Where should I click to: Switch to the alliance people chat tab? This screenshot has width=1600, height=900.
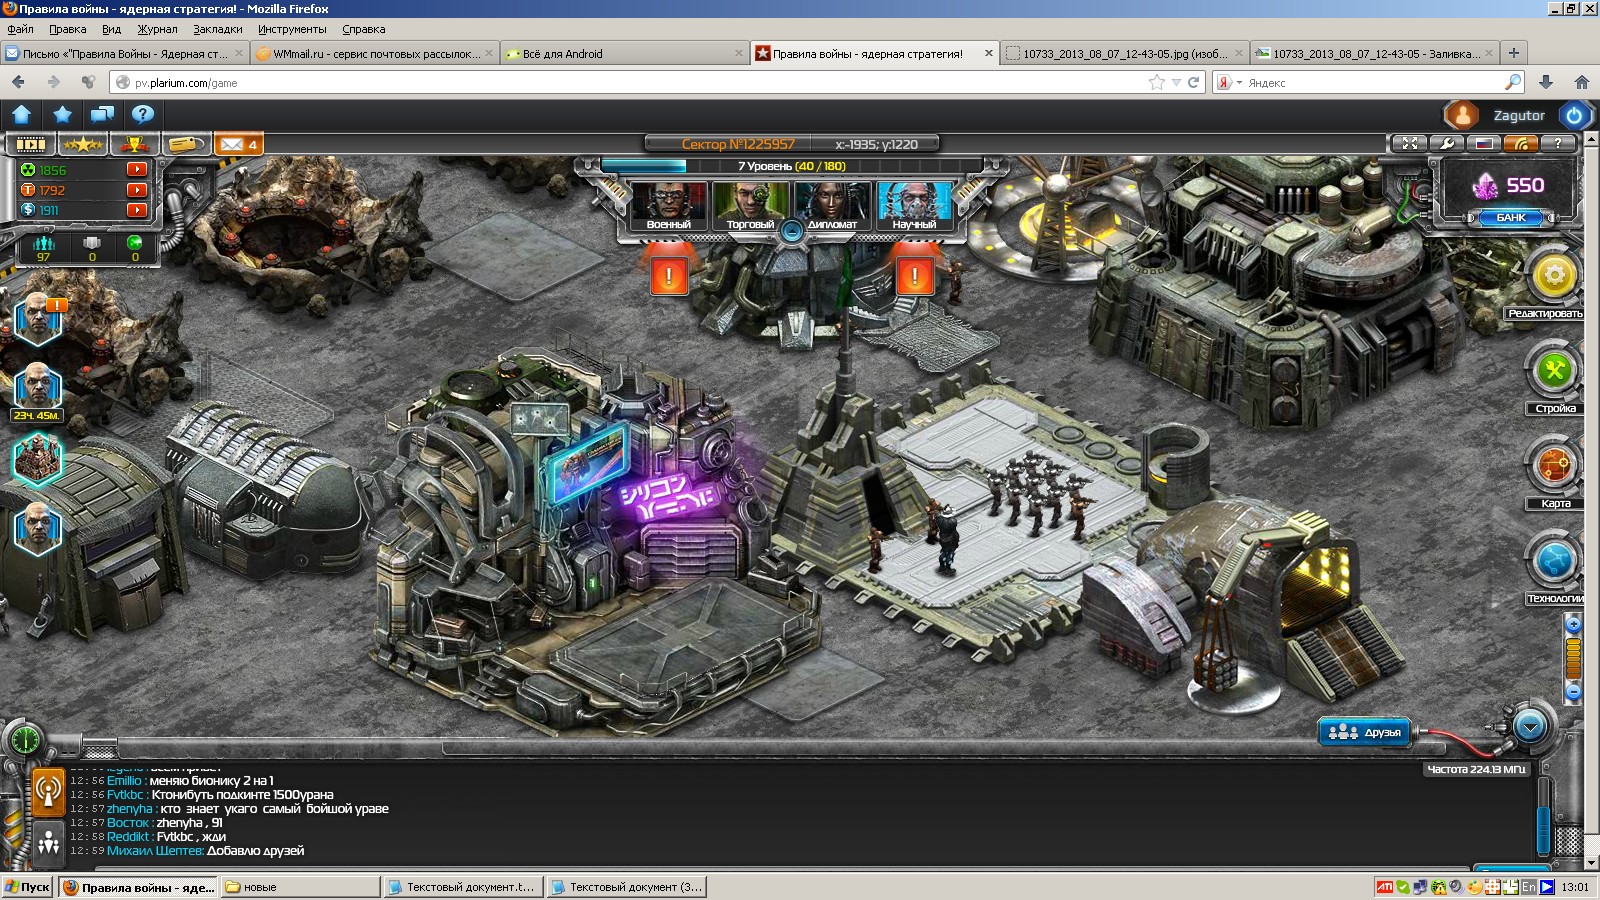pos(48,843)
